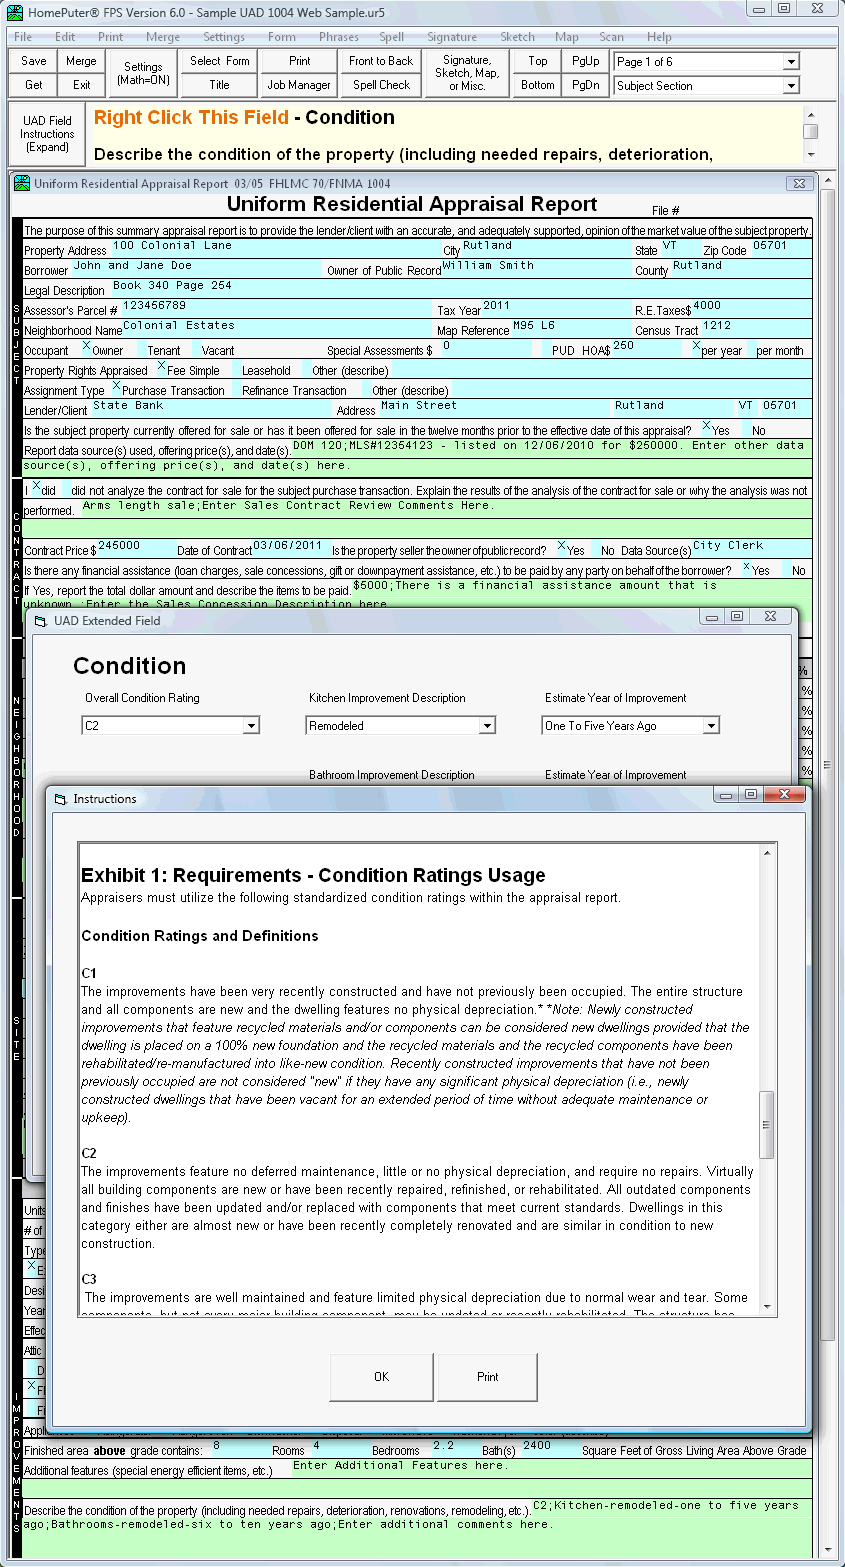
Task: Open the File menu
Action: tap(23, 37)
